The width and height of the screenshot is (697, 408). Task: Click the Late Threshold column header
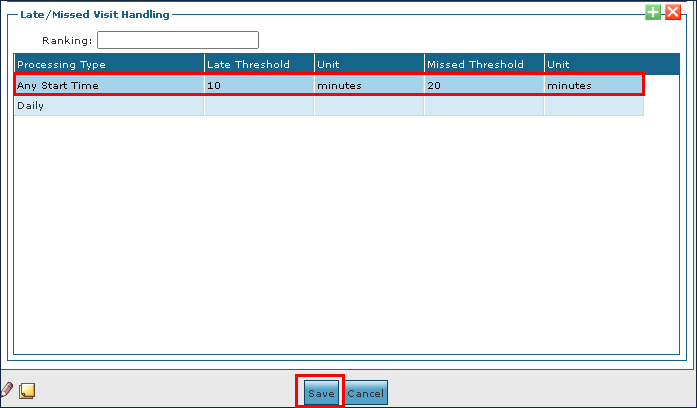coord(258,64)
